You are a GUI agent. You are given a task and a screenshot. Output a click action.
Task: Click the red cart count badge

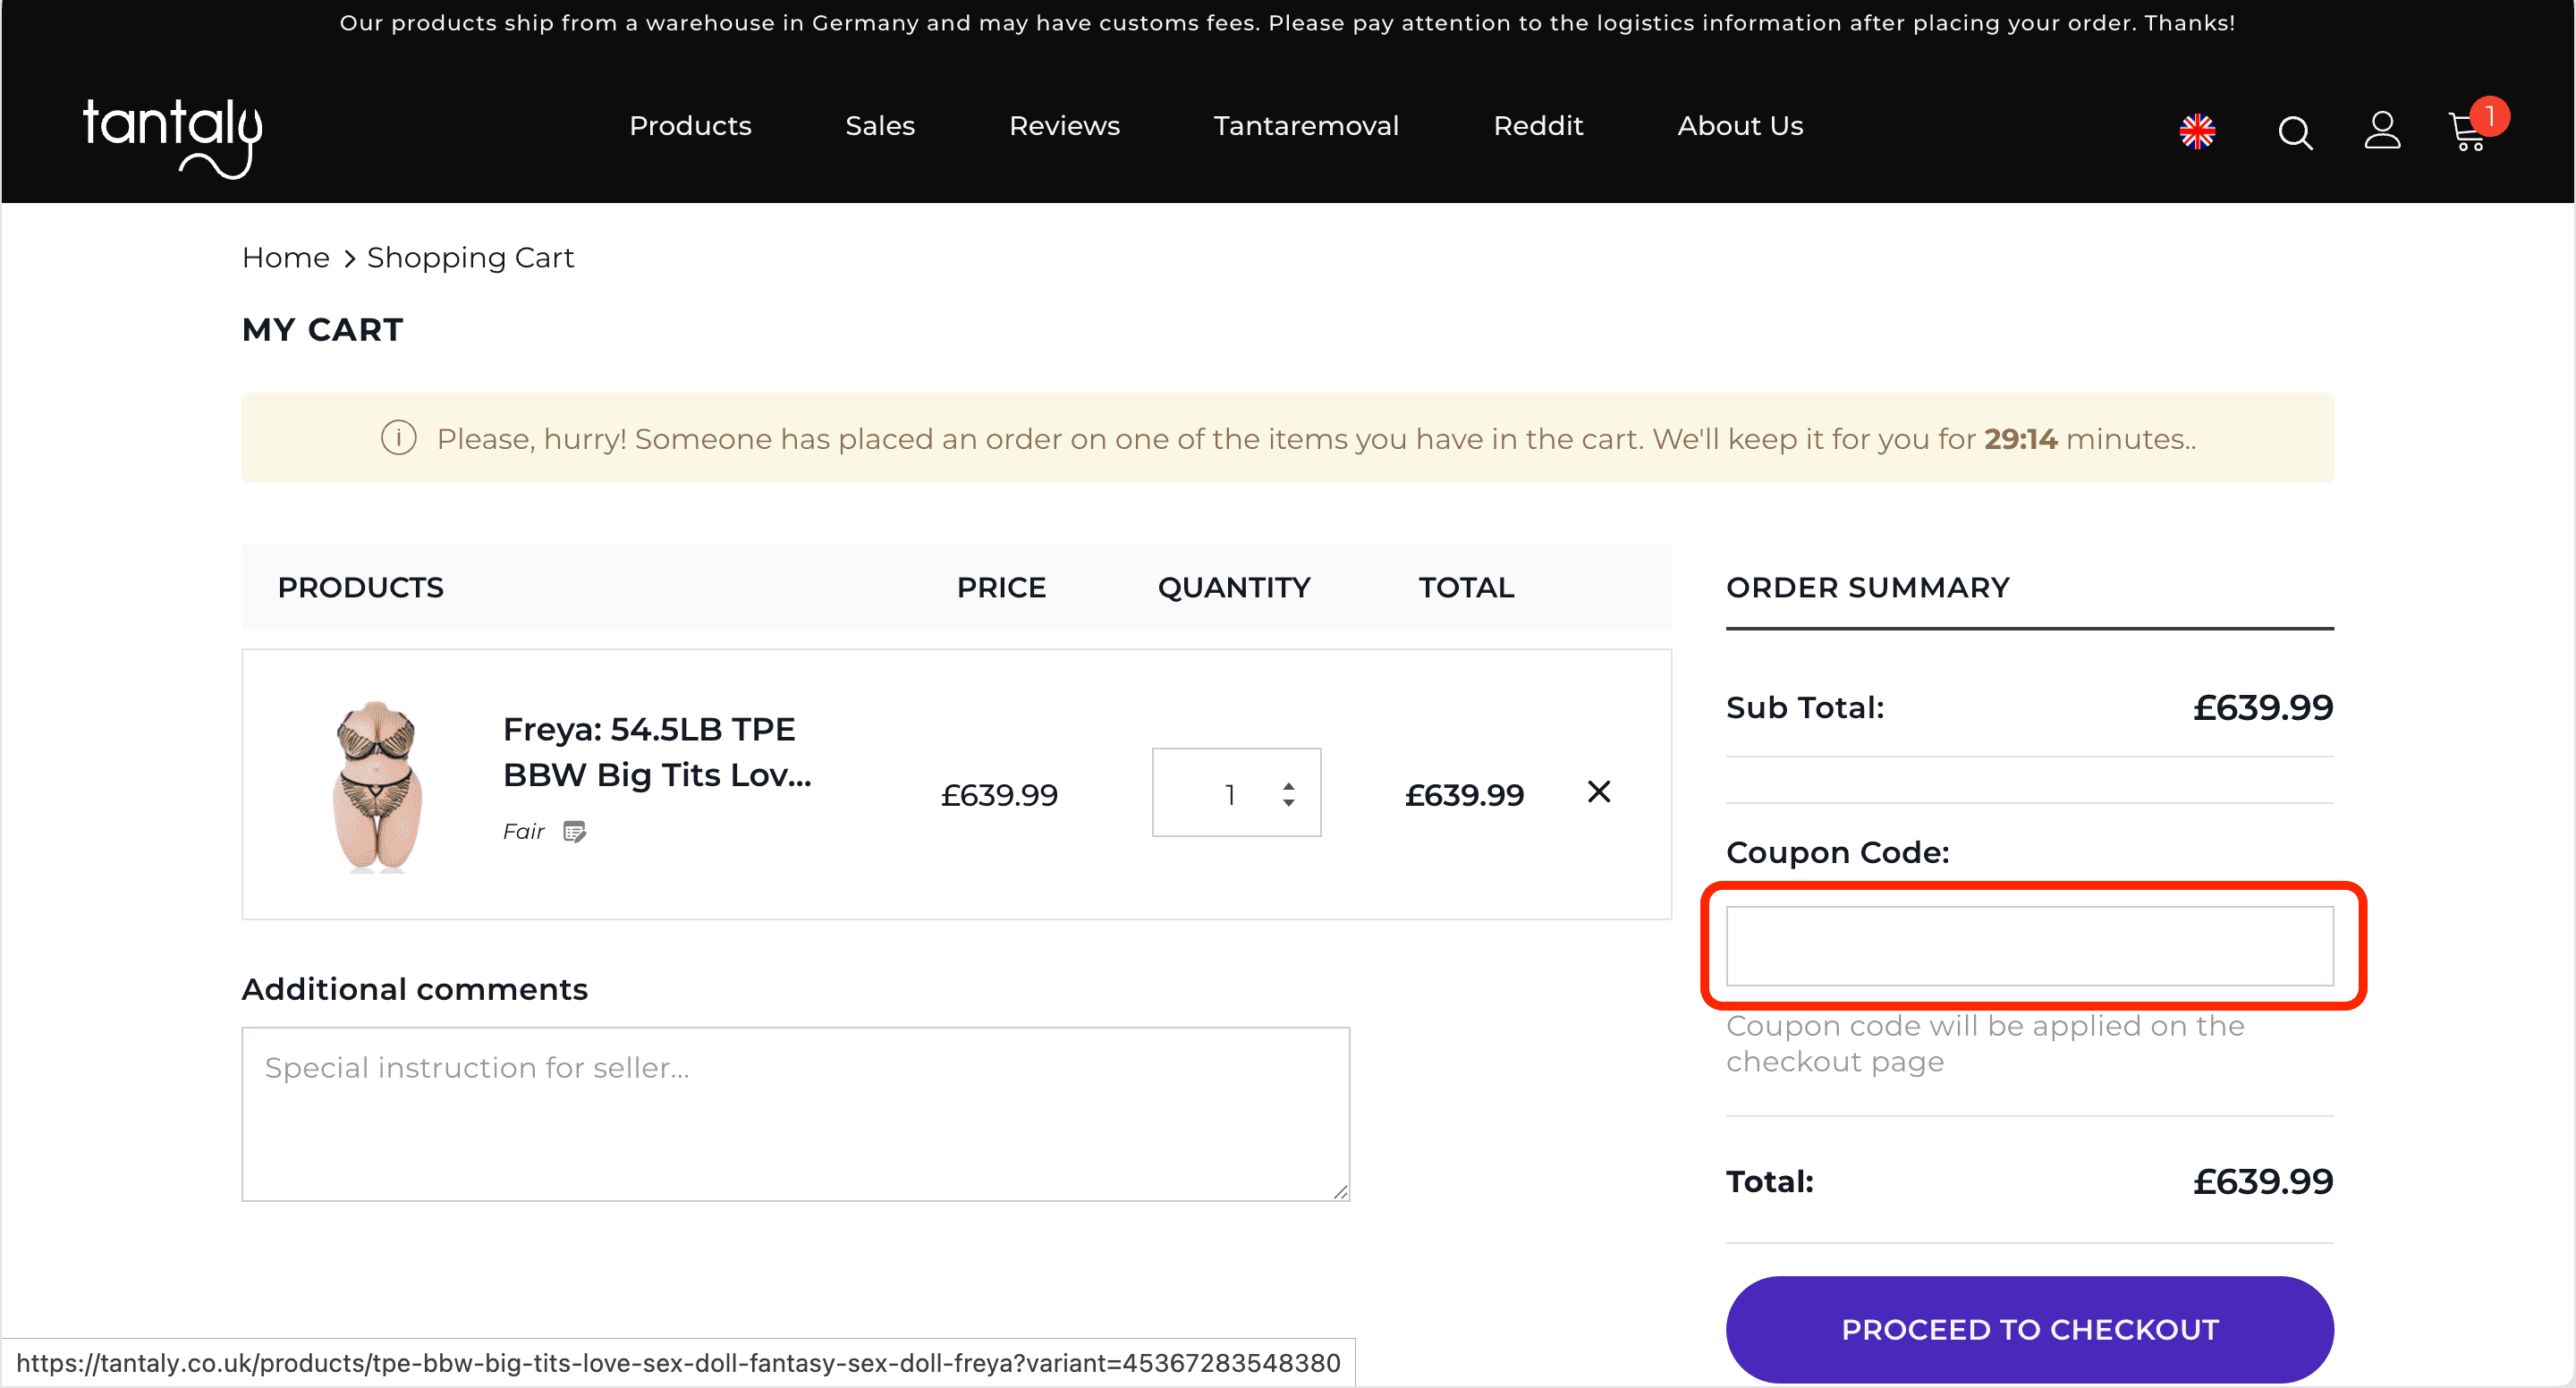click(x=2489, y=116)
